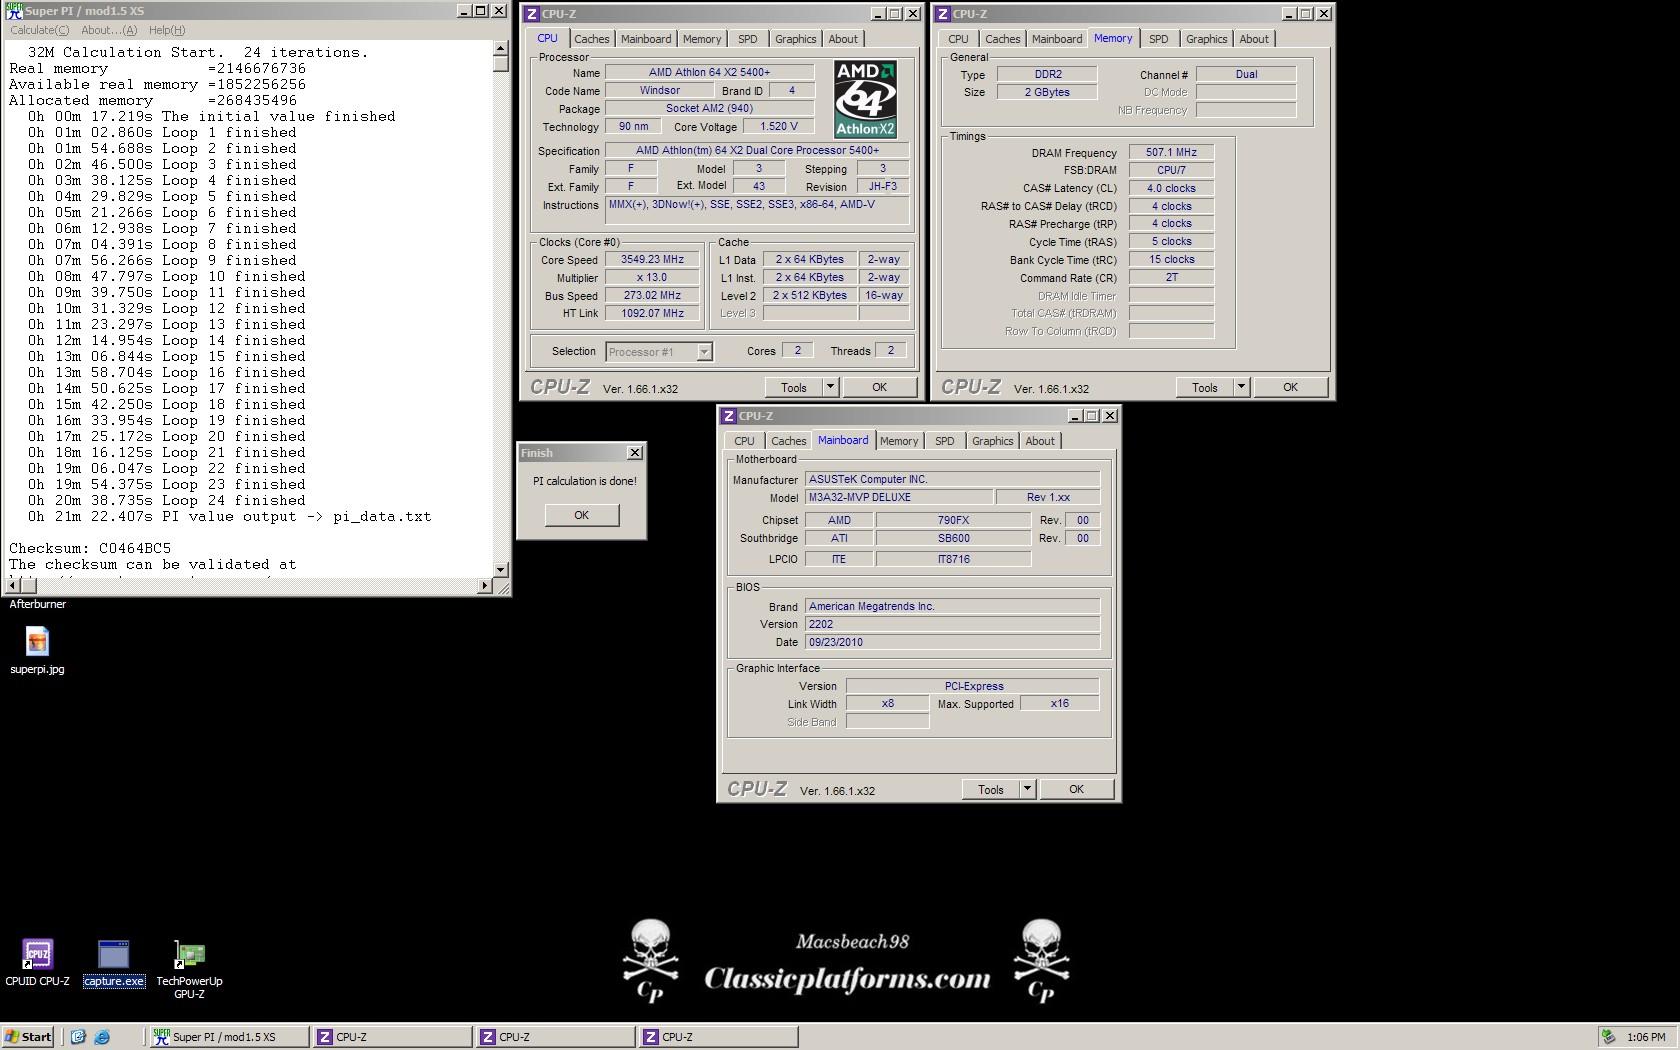Click OK in CPU-Z Memory window

pos(1290,387)
